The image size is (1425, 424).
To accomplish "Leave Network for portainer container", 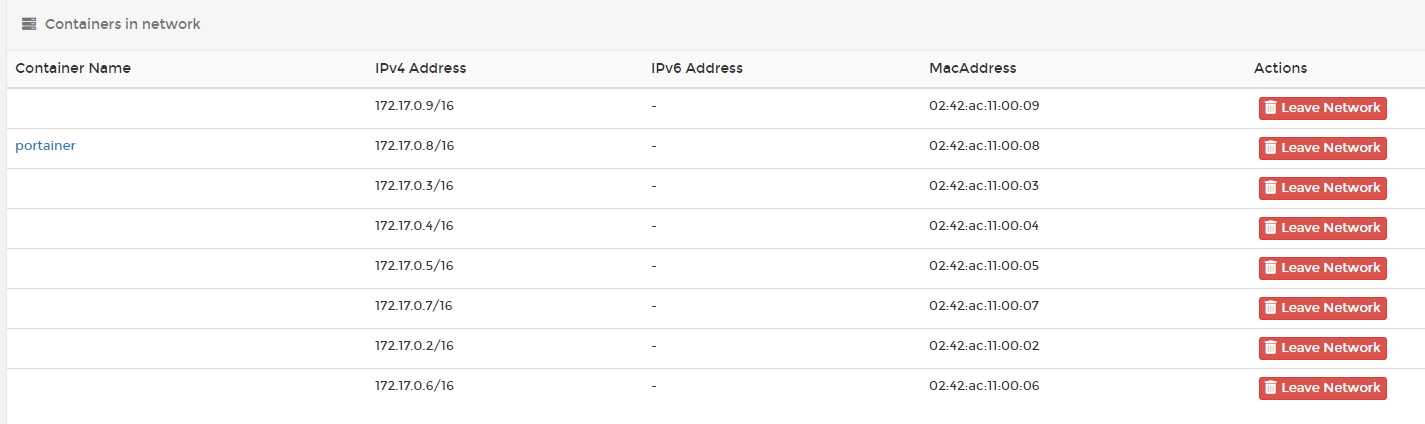I will click(1322, 148).
